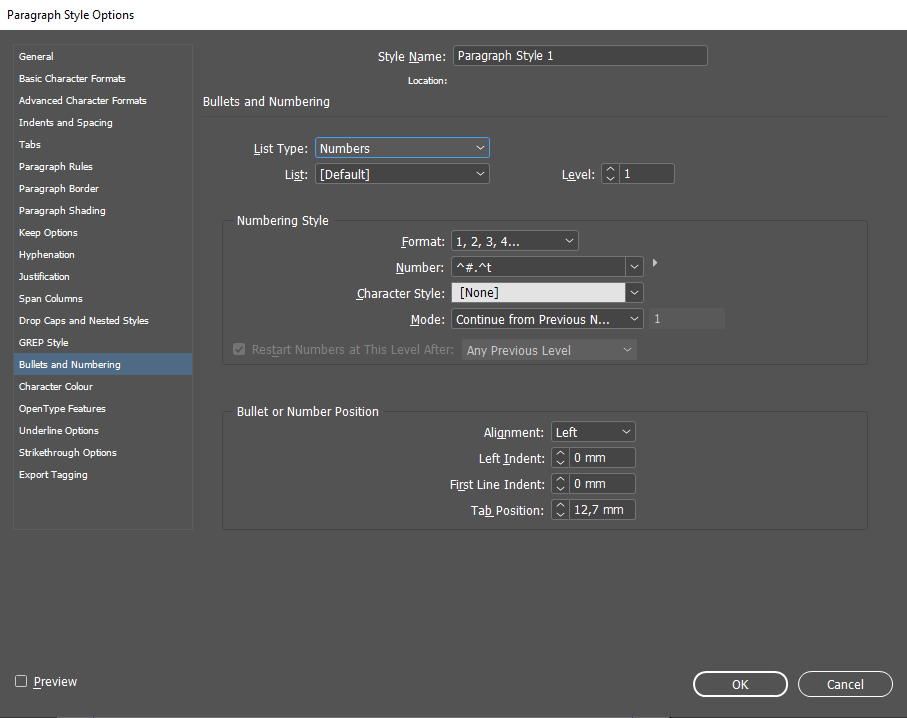Open the Character Style dropdown
The width and height of the screenshot is (907, 718).
pos(547,293)
